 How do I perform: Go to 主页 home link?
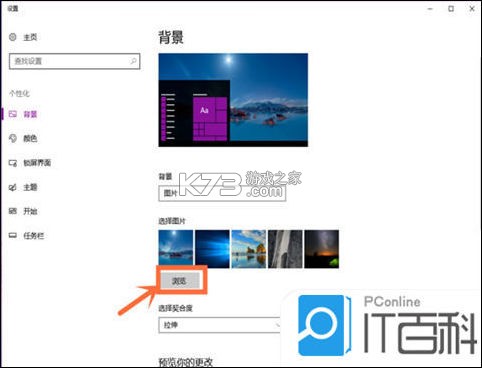(30, 37)
